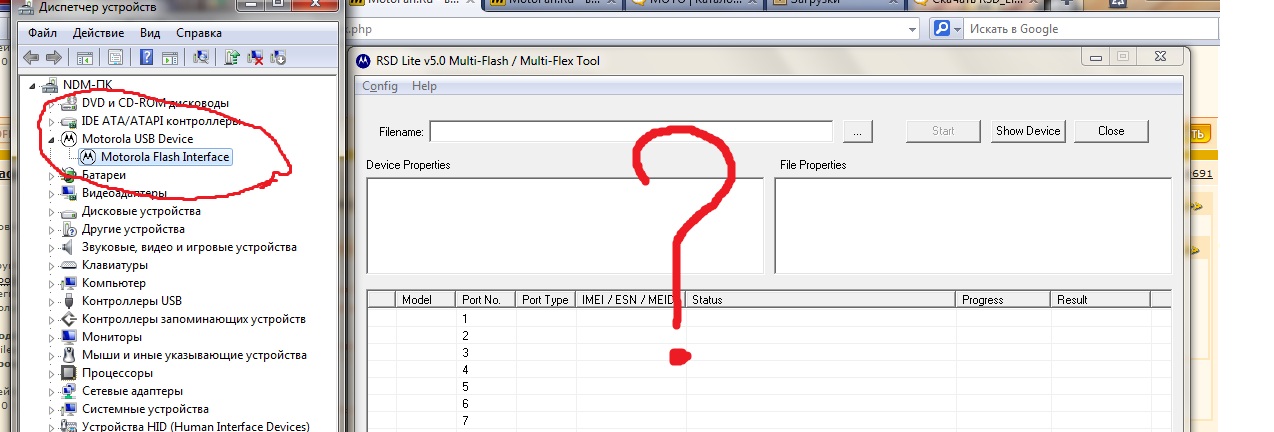Open the Файл menu
The height and width of the screenshot is (432, 1274).
43,33
